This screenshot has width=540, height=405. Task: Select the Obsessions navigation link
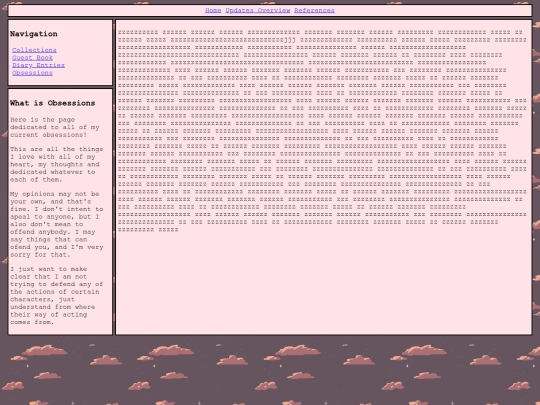point(32,73)
